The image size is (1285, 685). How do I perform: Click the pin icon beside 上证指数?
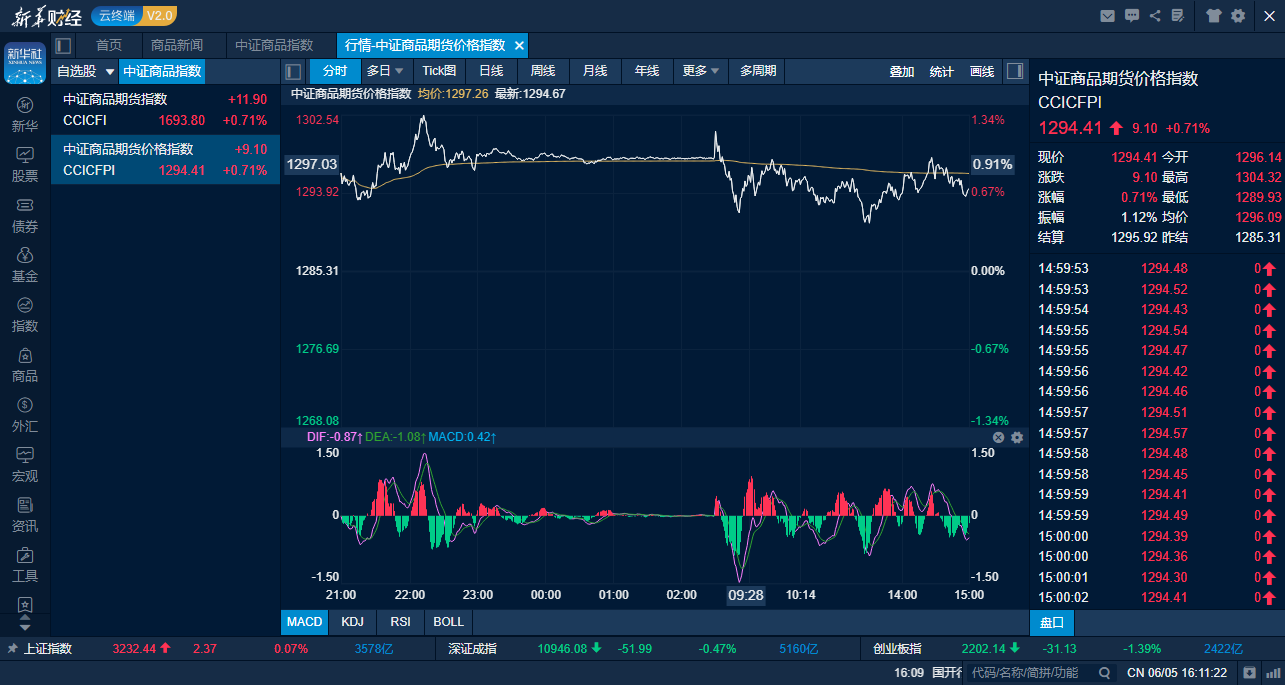tap(12, 648)
